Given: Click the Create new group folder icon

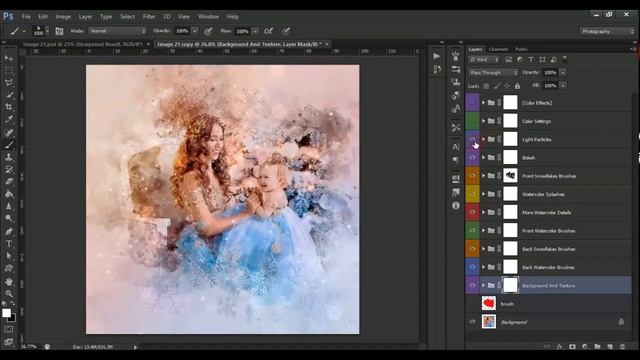Looking at the screenshot, I should click(x=597, y=347).
